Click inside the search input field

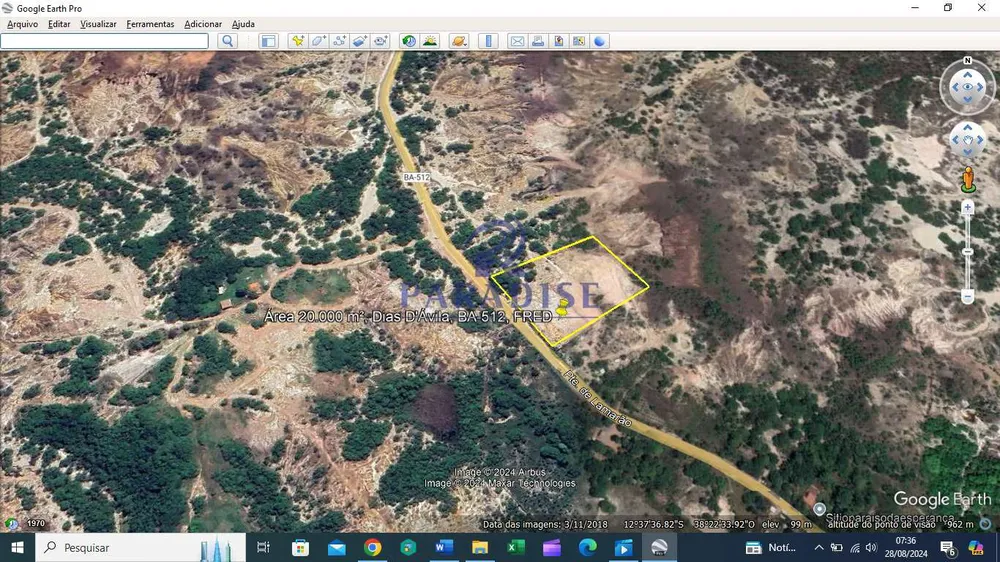pyautogui.click(x=105, y=41)
